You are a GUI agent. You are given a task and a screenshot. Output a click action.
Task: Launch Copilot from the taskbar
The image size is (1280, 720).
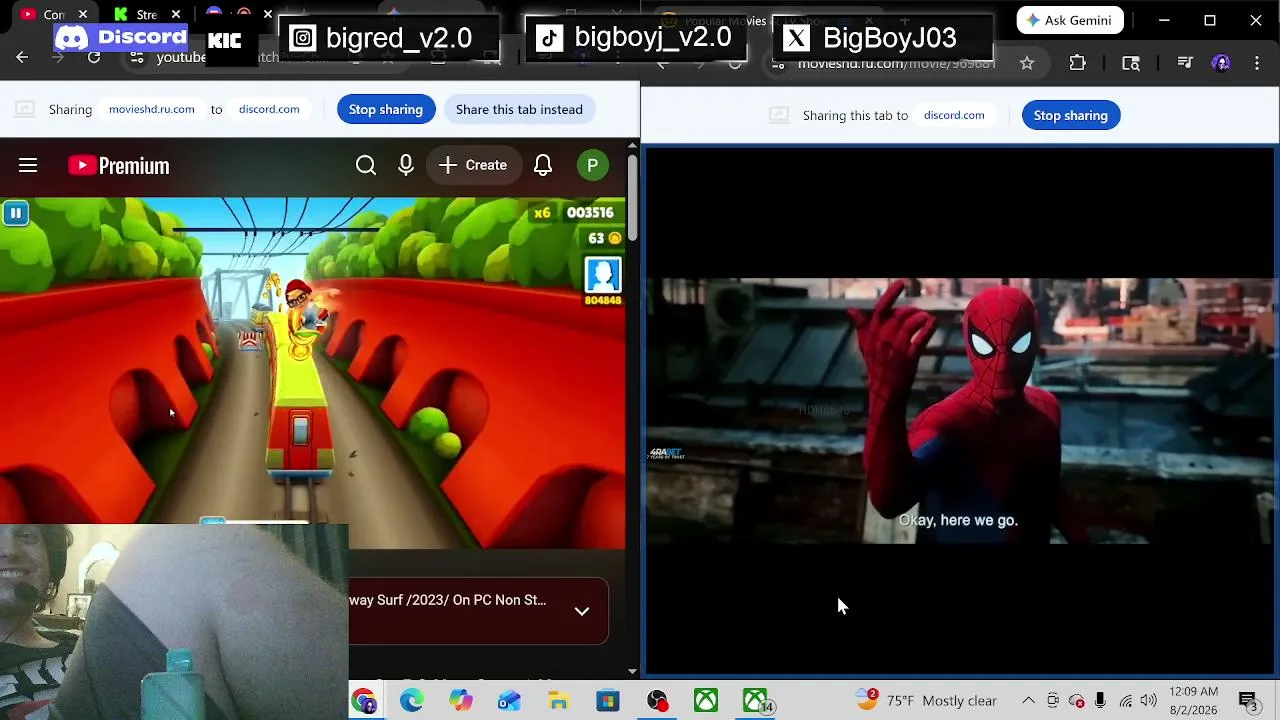(461, 701)
